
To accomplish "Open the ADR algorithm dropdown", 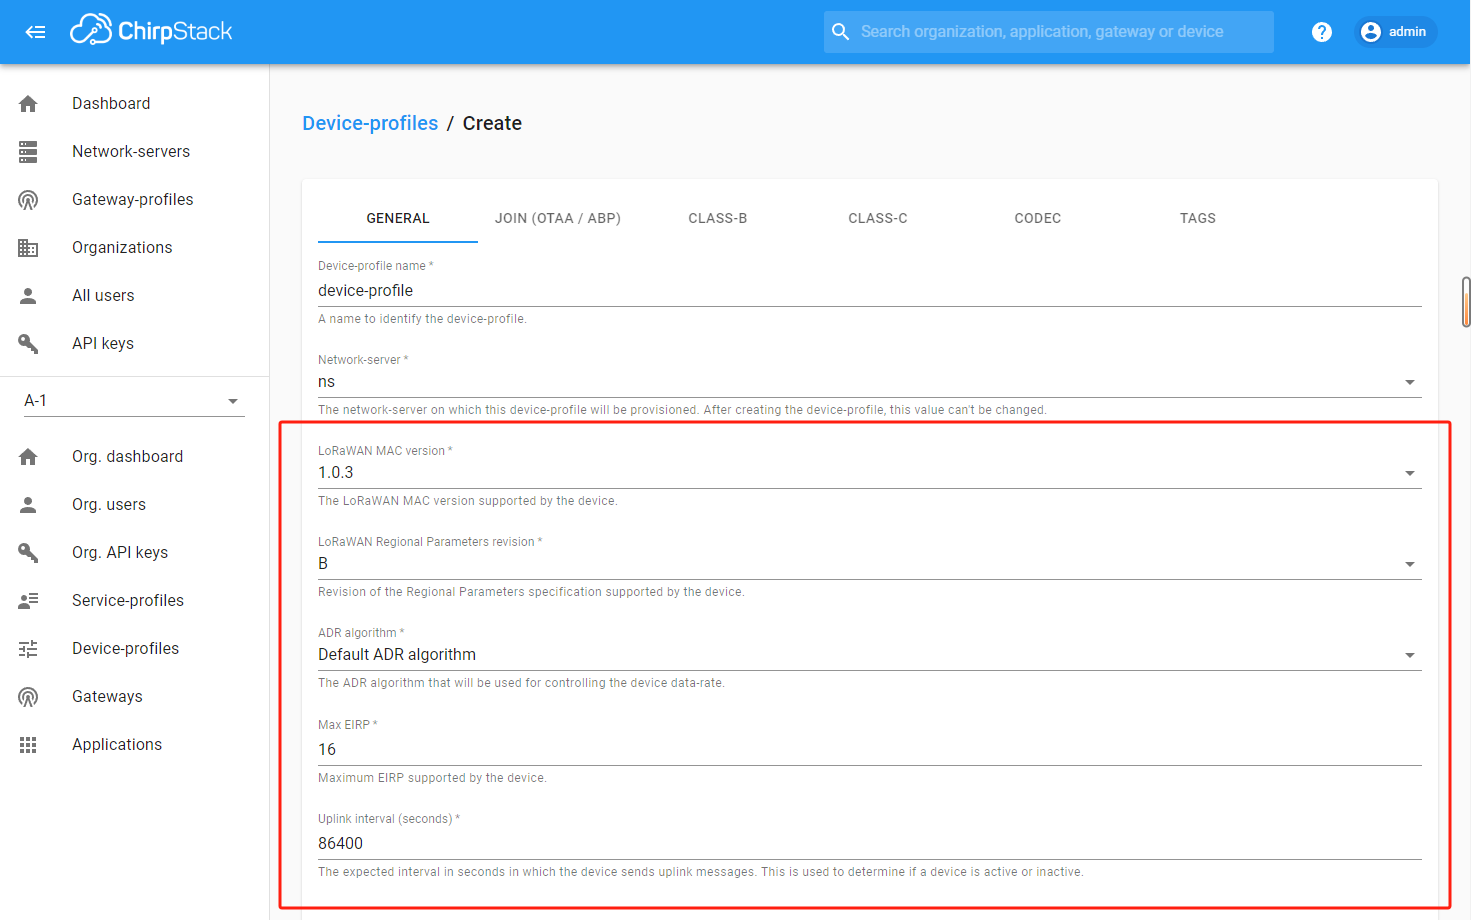I will [x=868, y=655].
